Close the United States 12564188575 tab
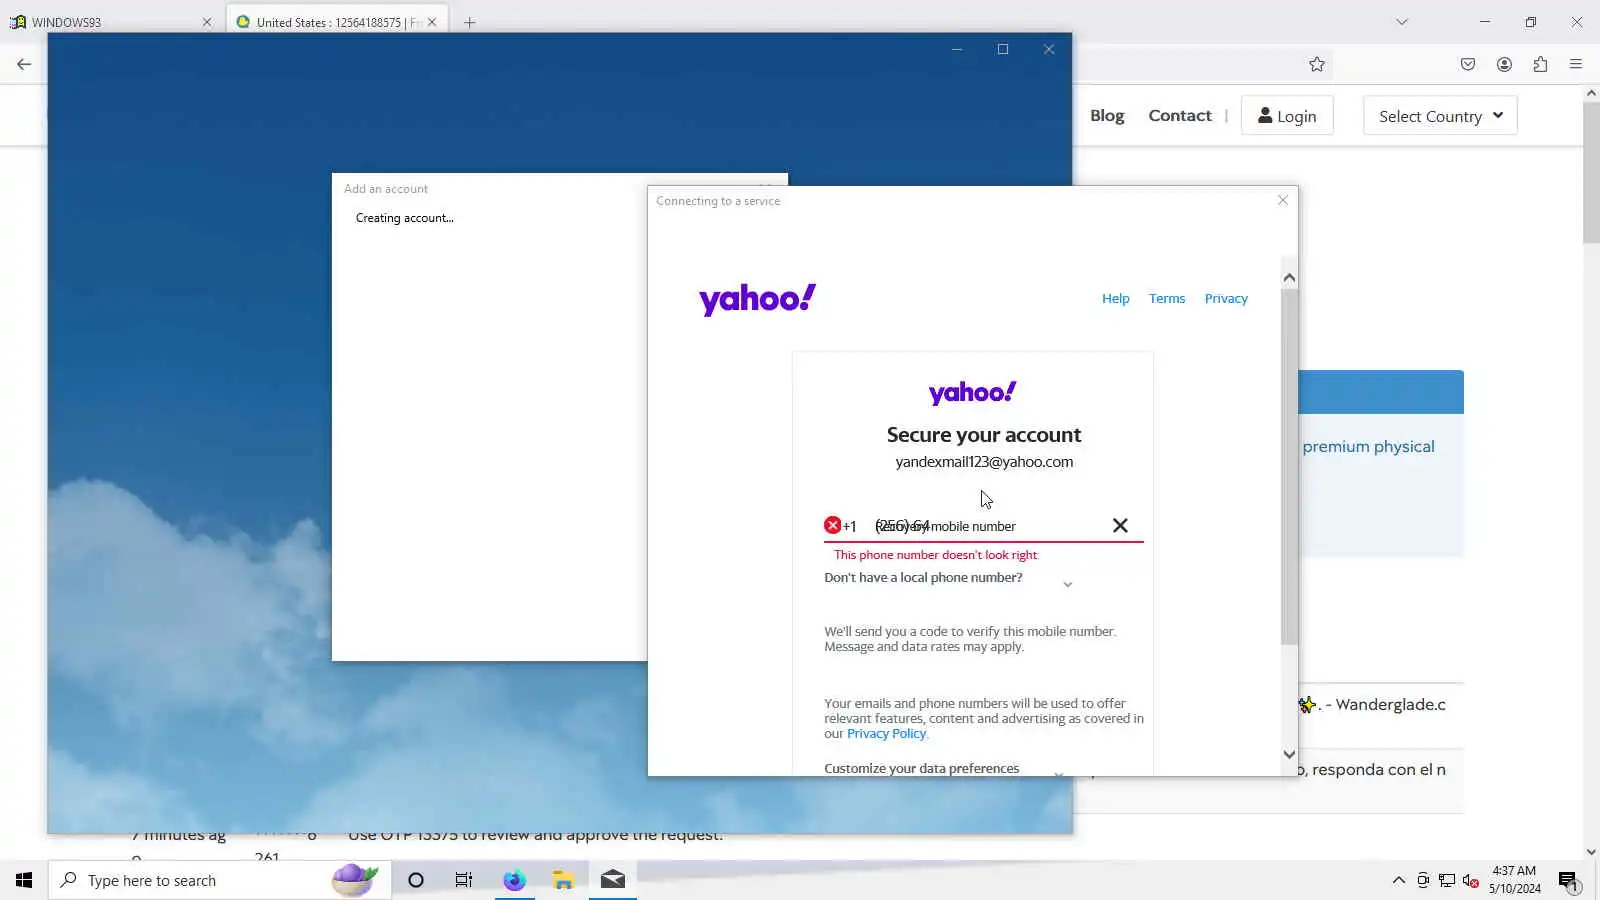Screen dimensions: 1600x900 432,22
